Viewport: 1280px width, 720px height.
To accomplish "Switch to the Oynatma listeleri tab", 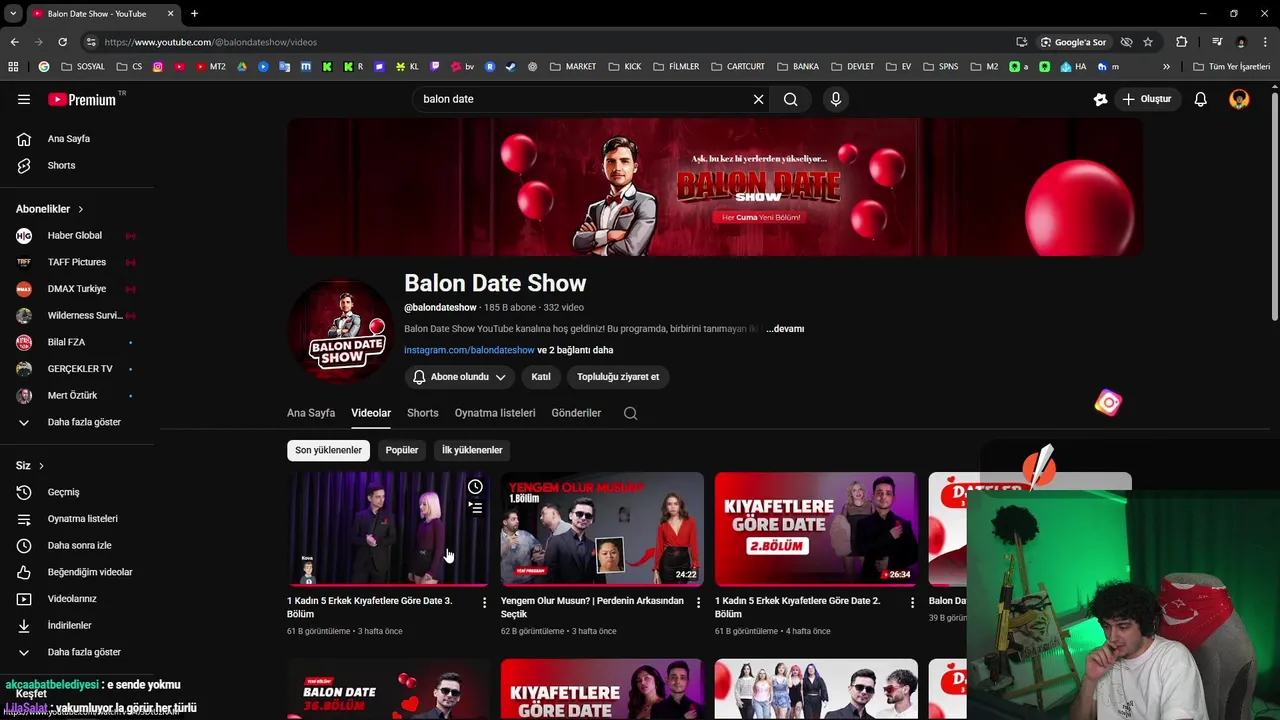I will pyautogui.click(x=495, y=413).
